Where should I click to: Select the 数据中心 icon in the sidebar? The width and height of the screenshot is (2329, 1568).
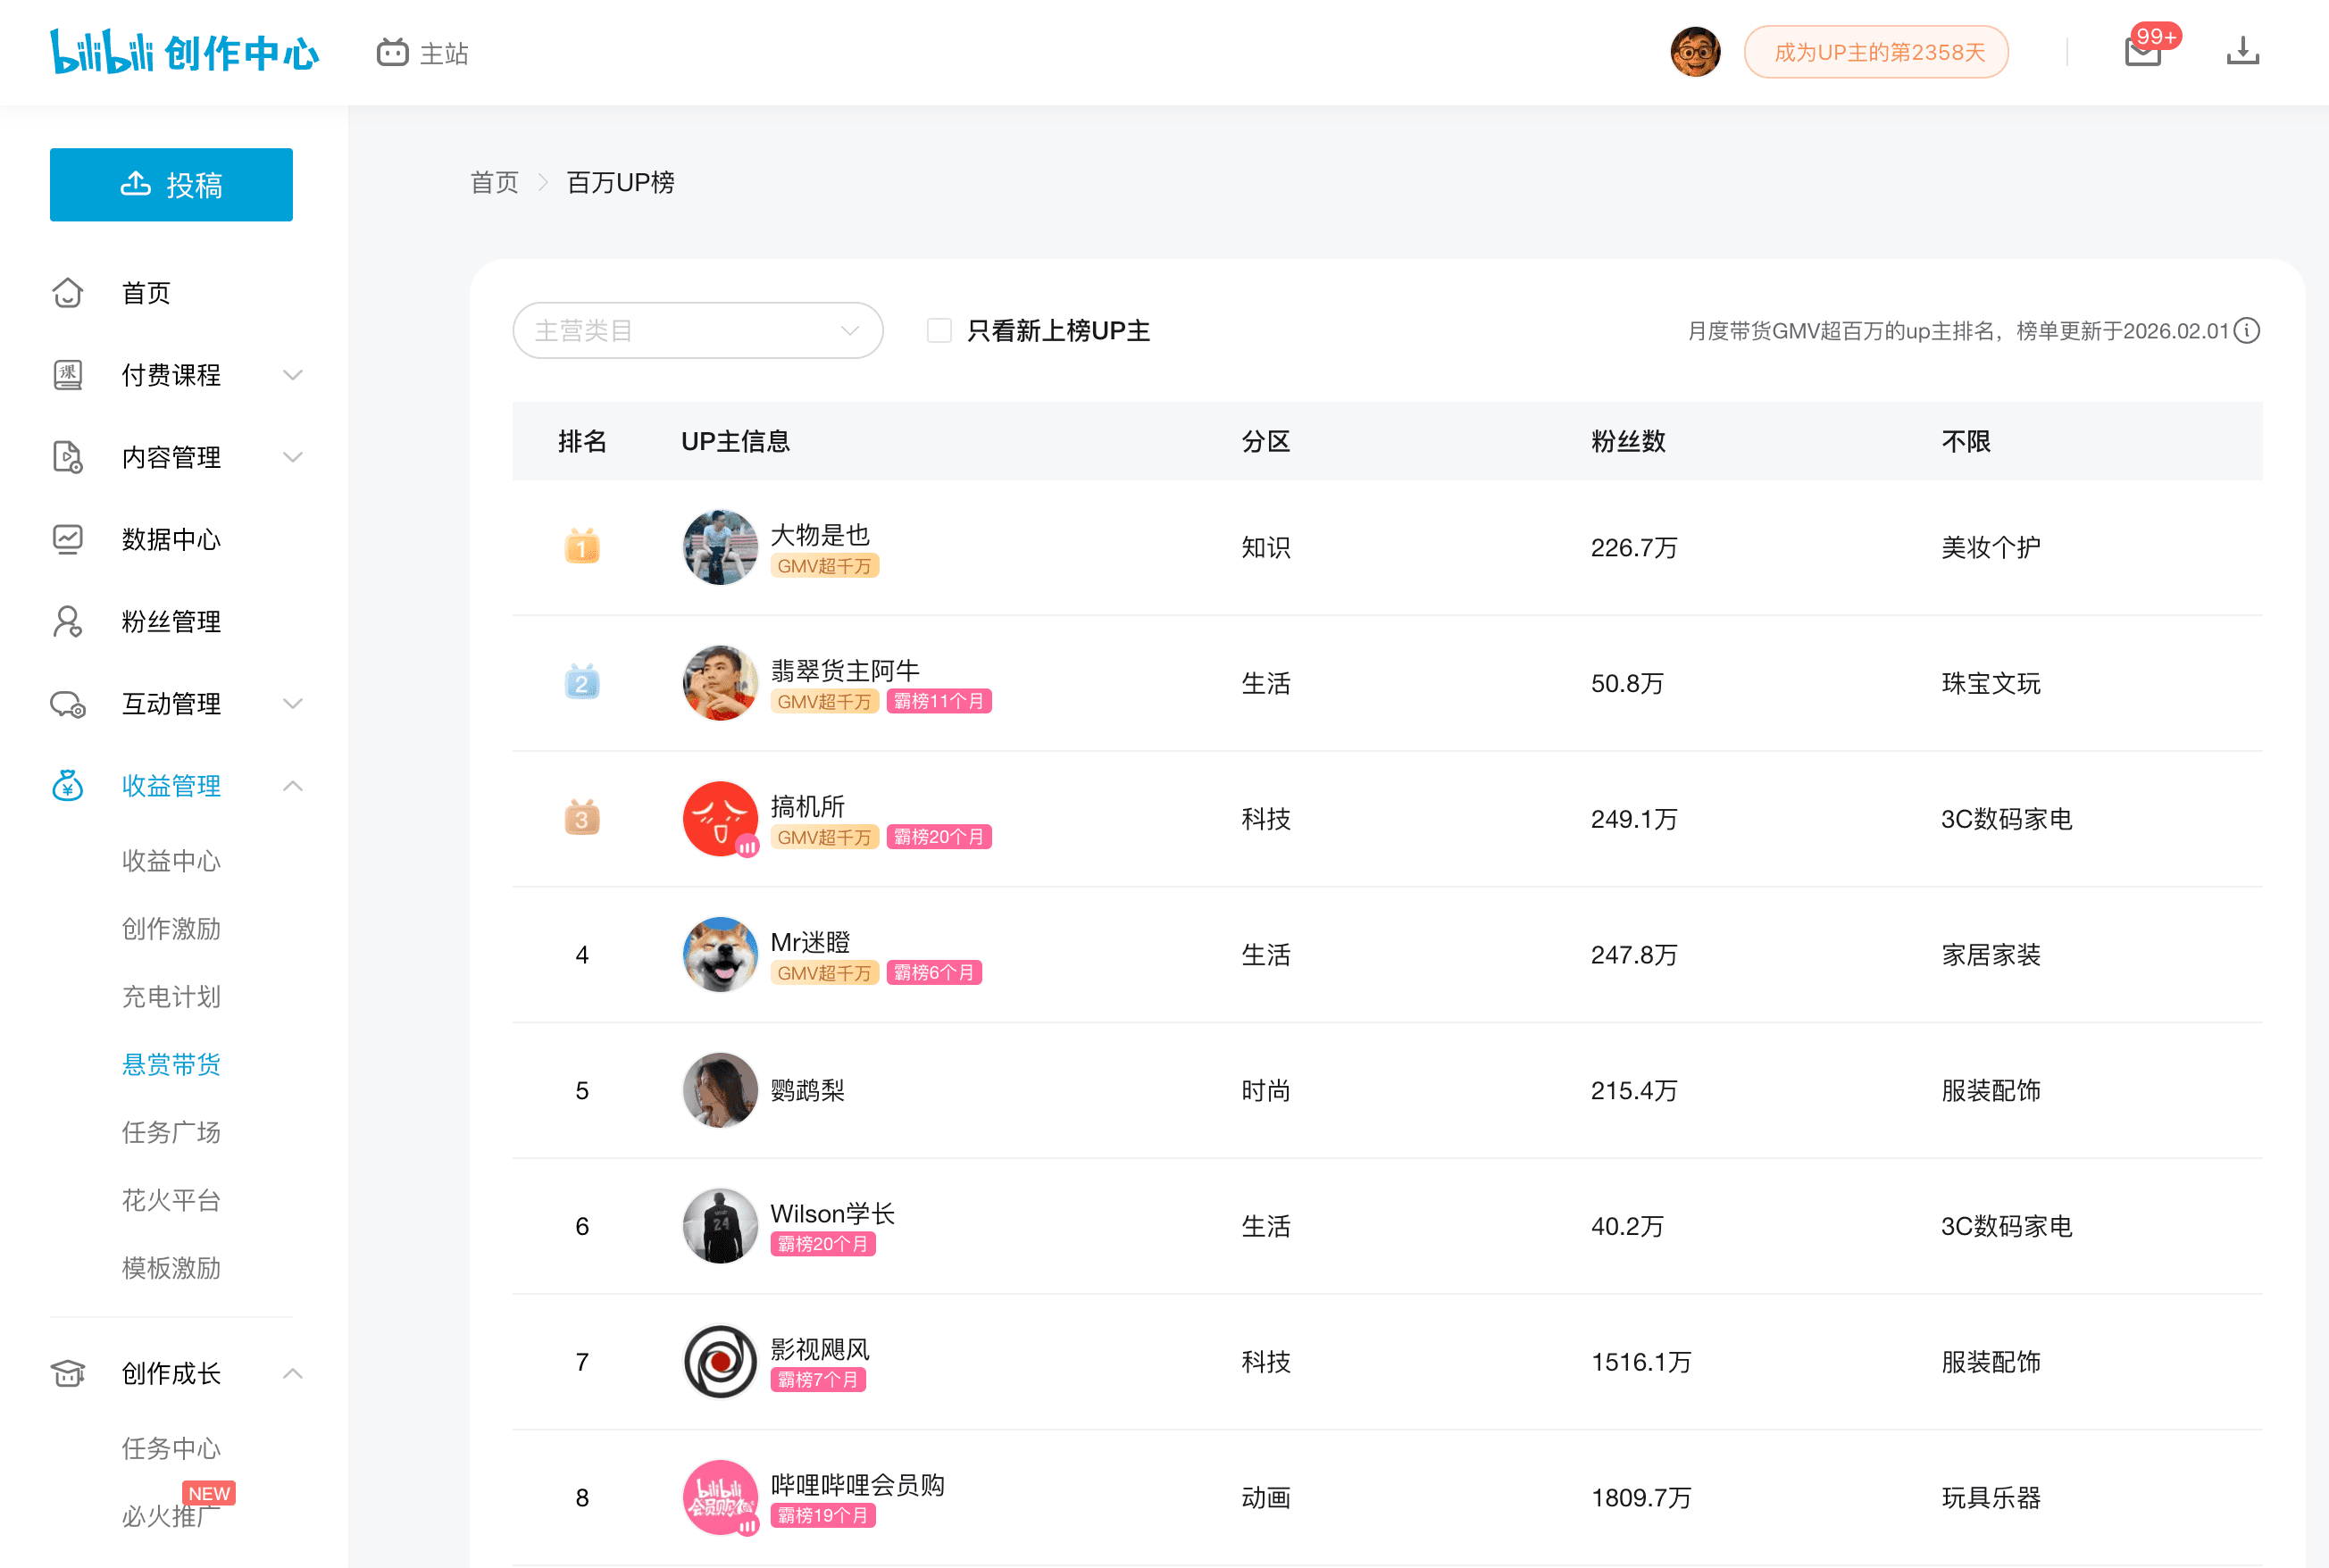pyautogui.click(x=67, y=539)
